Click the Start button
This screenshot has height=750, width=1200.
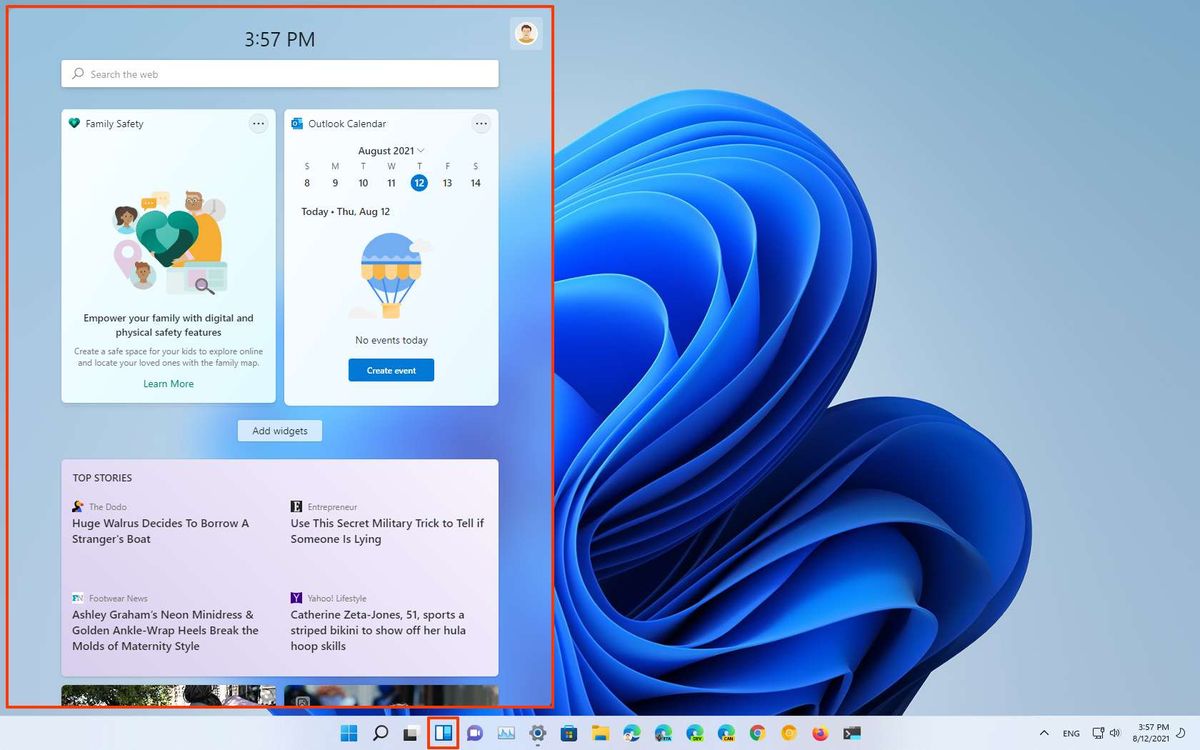point(347,731)
